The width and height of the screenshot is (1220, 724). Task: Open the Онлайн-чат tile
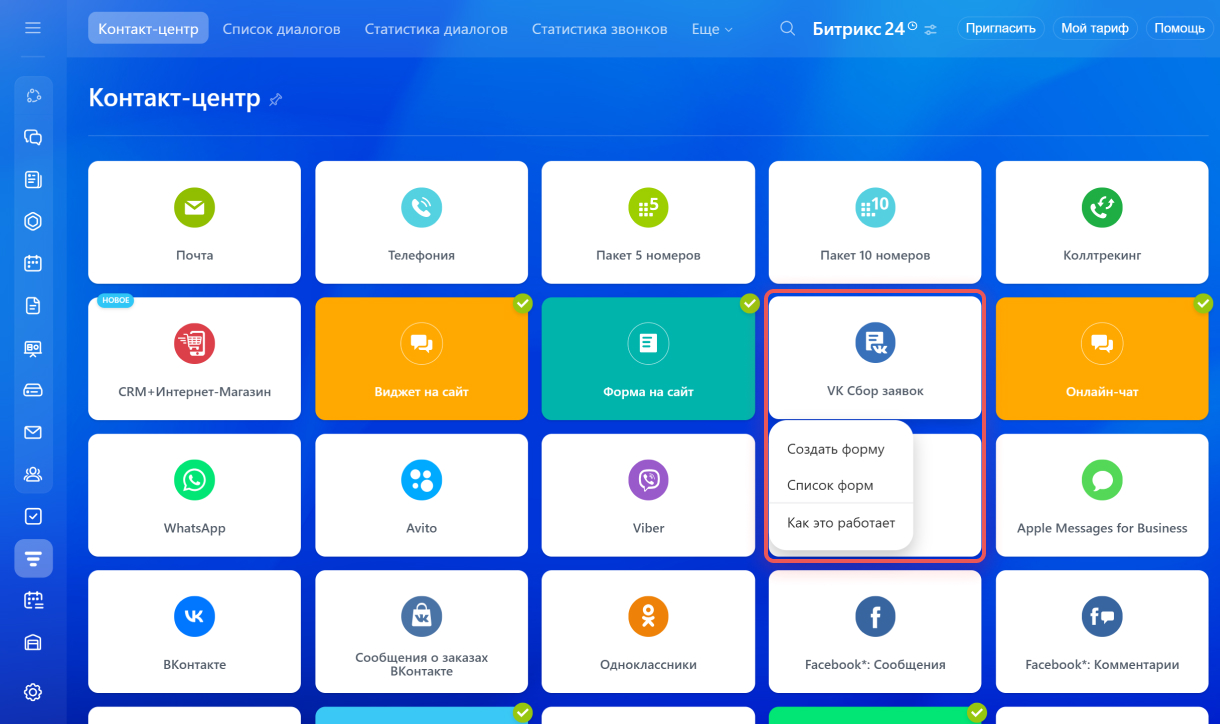coord(1102,359)
